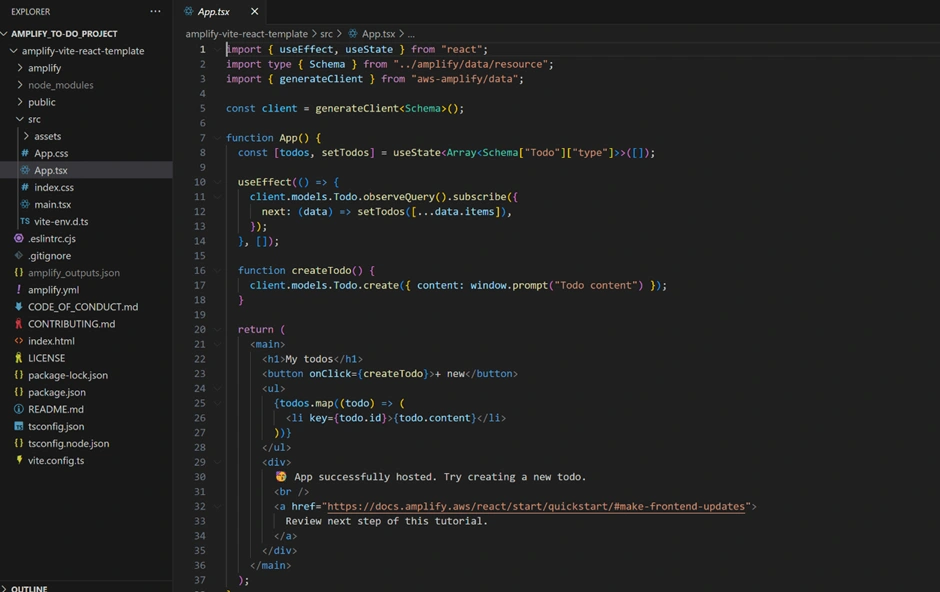
Task: Open README.md info icon
Action: [x=19, y=409]
